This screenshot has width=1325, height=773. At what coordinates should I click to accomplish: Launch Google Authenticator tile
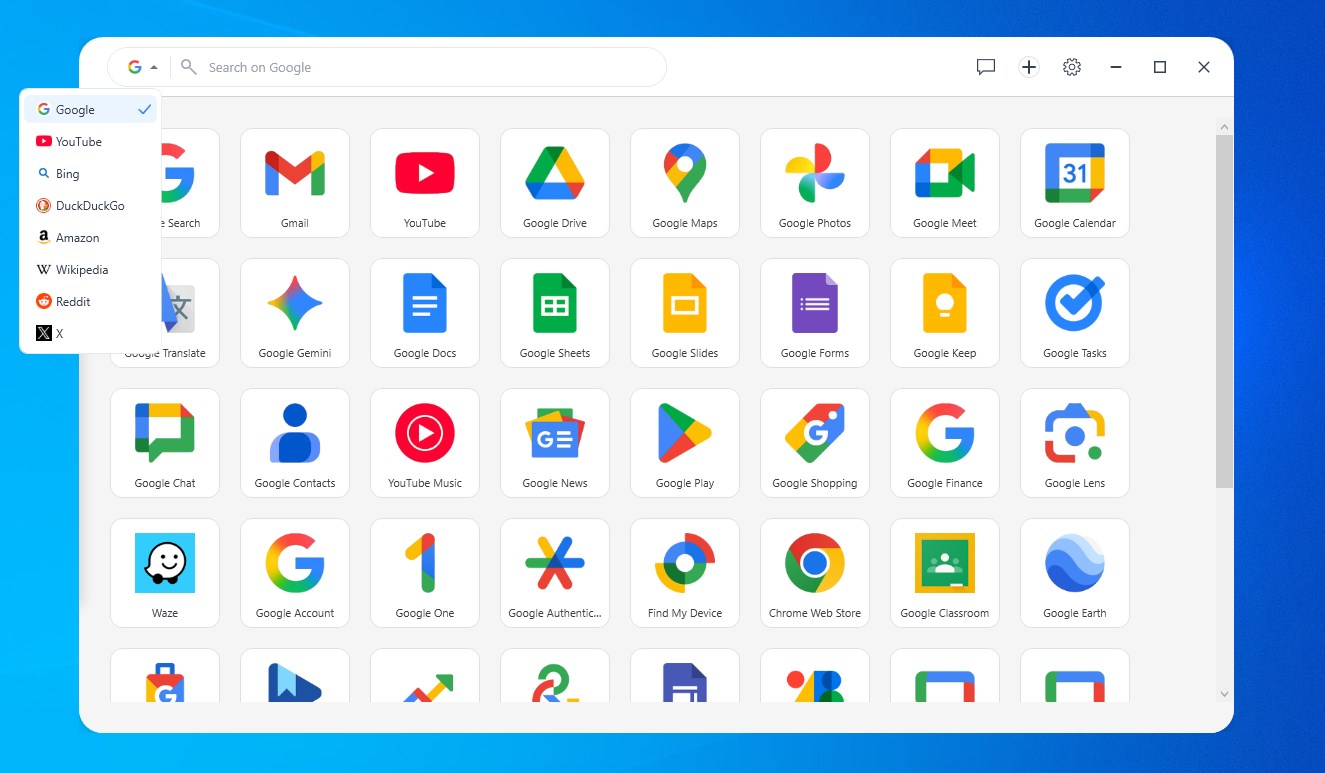555,573
